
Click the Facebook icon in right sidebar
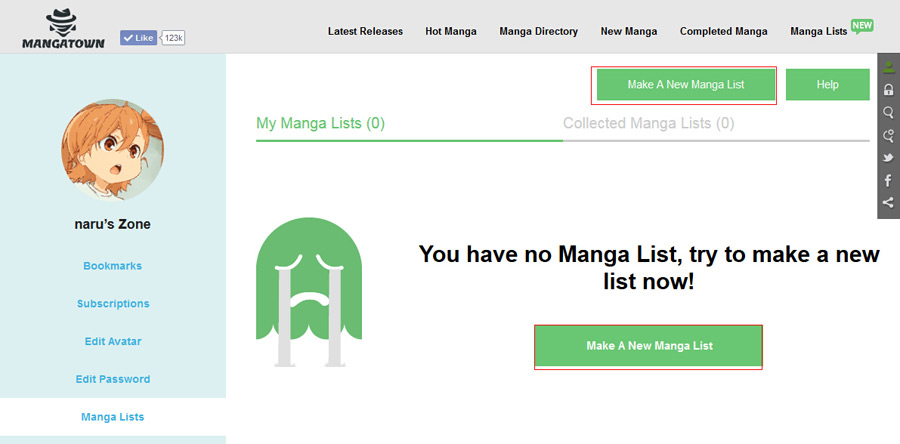(x=888, y=180)
